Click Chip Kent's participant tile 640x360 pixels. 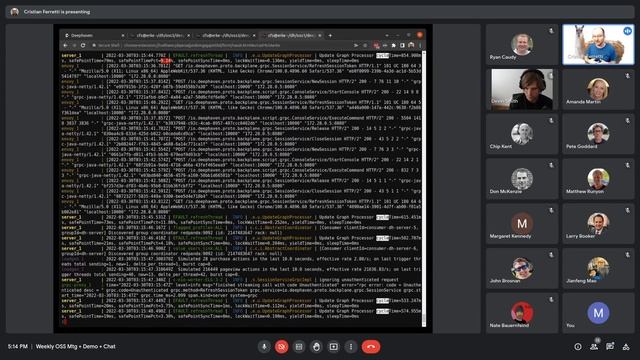(x=522, y=134)
